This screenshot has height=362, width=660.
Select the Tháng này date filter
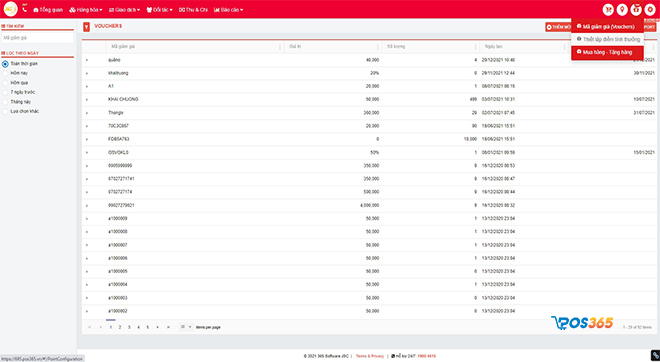(x=5, y=102)
